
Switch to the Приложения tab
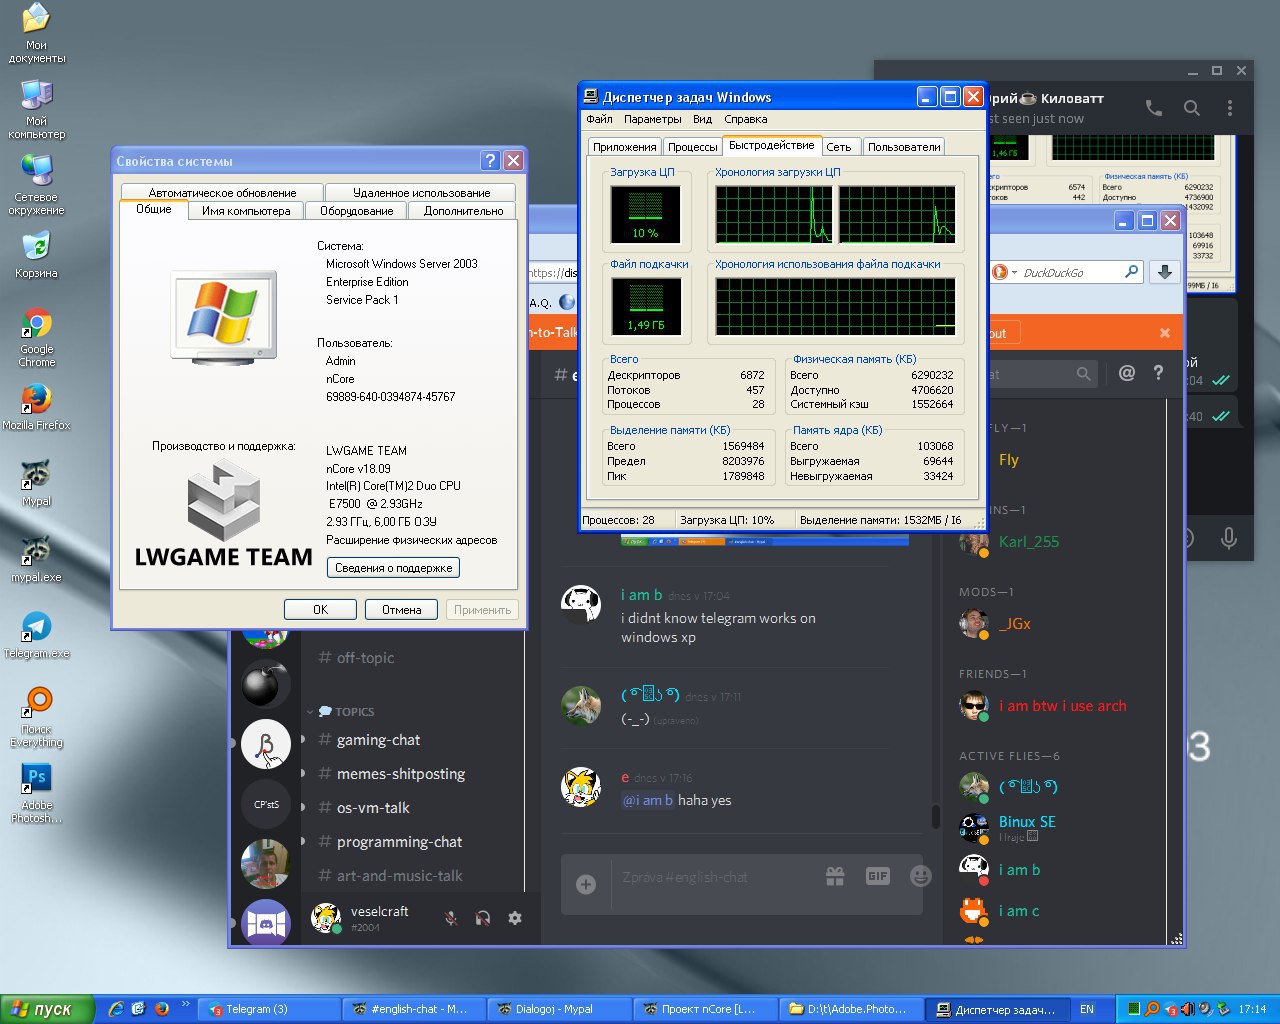[x=624, y=147]
